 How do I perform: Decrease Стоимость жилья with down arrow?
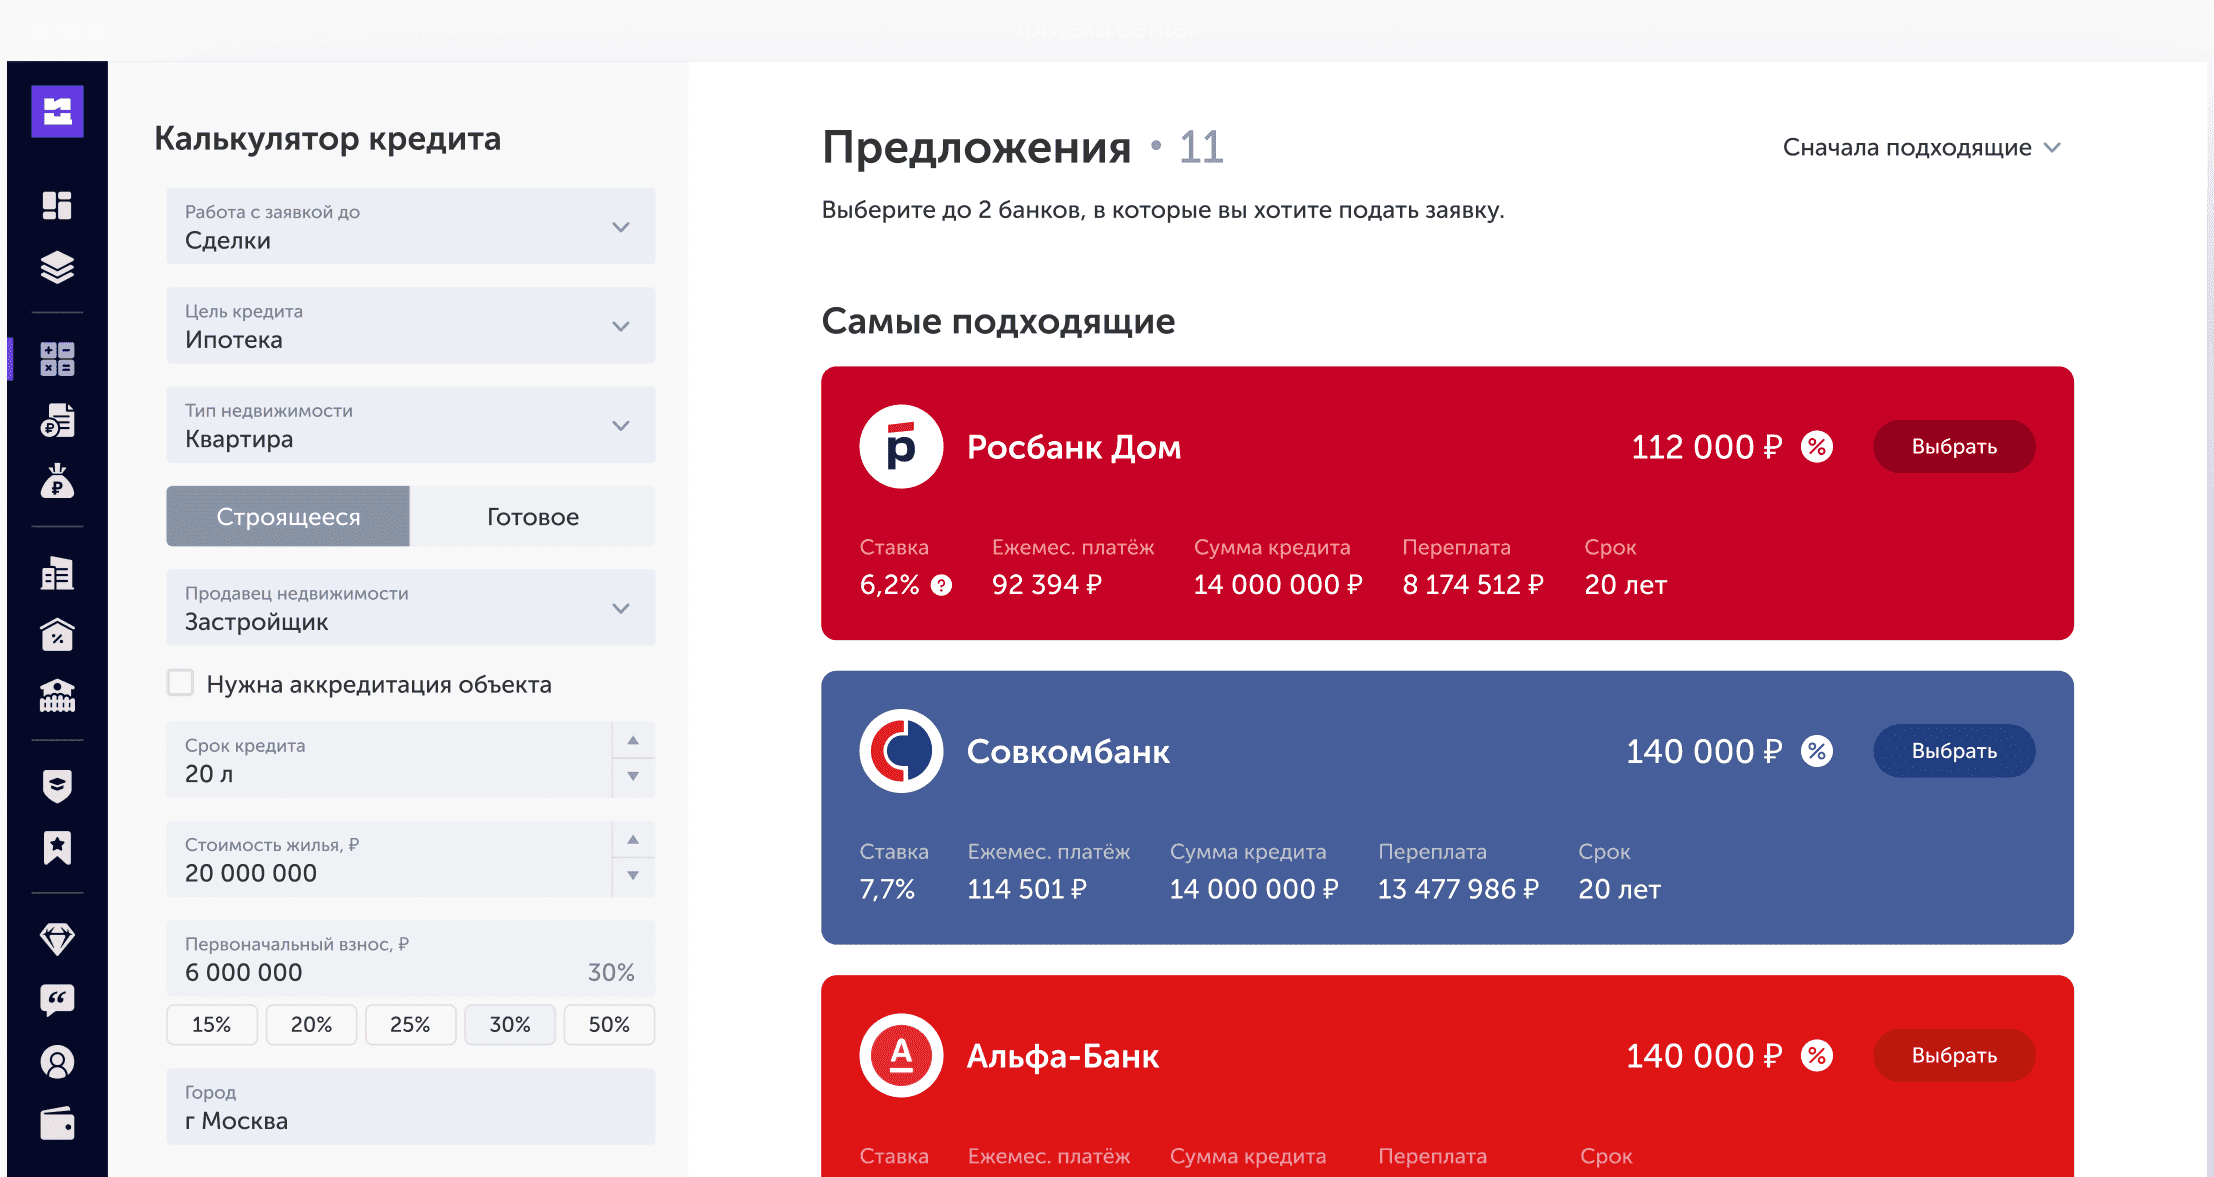pyautogui.click(x=633, y=876)
